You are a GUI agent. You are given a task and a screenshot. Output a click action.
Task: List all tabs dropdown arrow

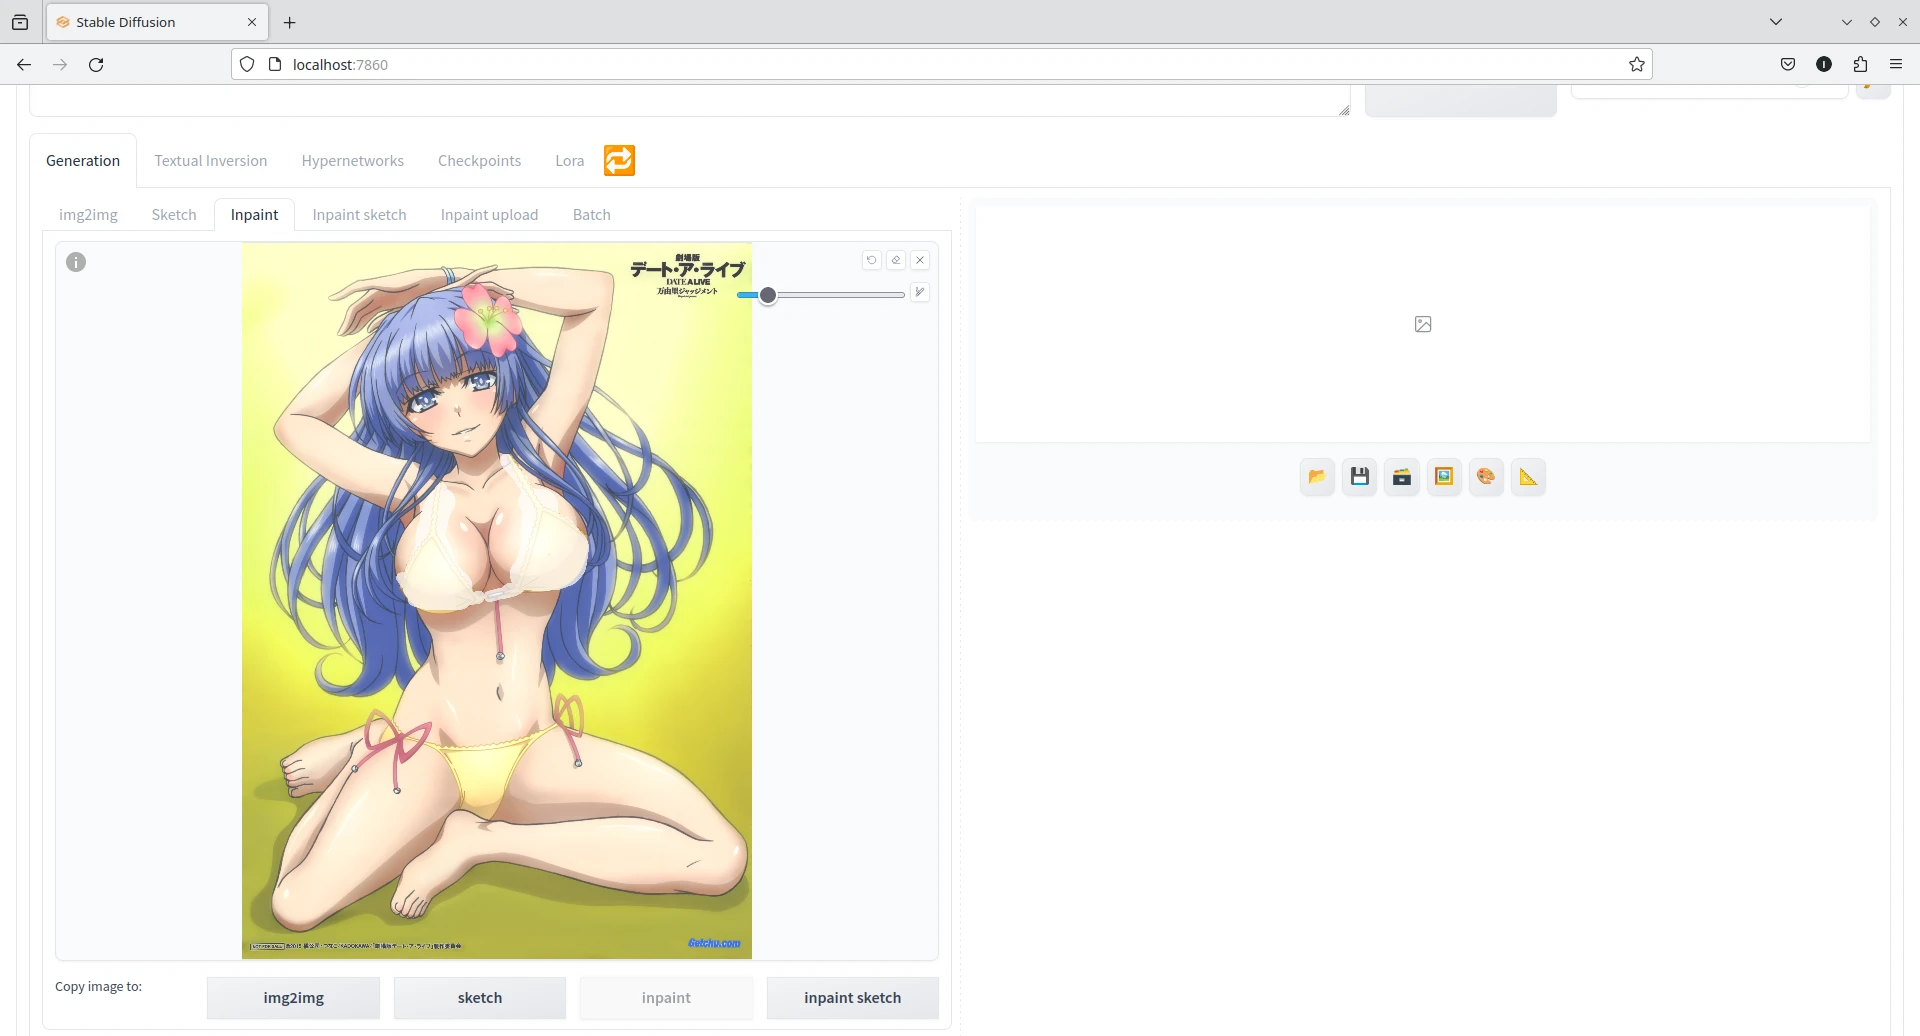(x=1776, y=22)
